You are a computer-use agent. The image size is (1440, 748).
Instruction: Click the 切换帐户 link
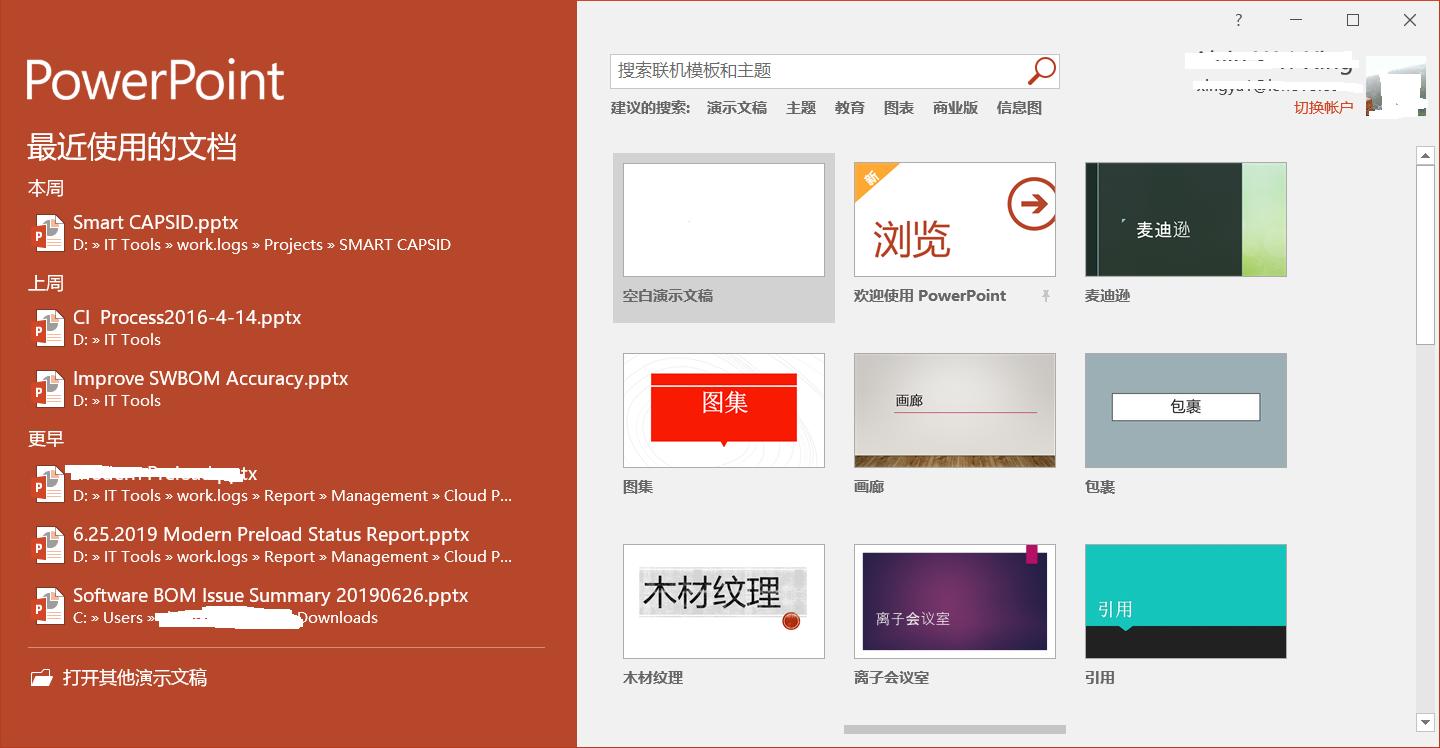[1323, 107]
